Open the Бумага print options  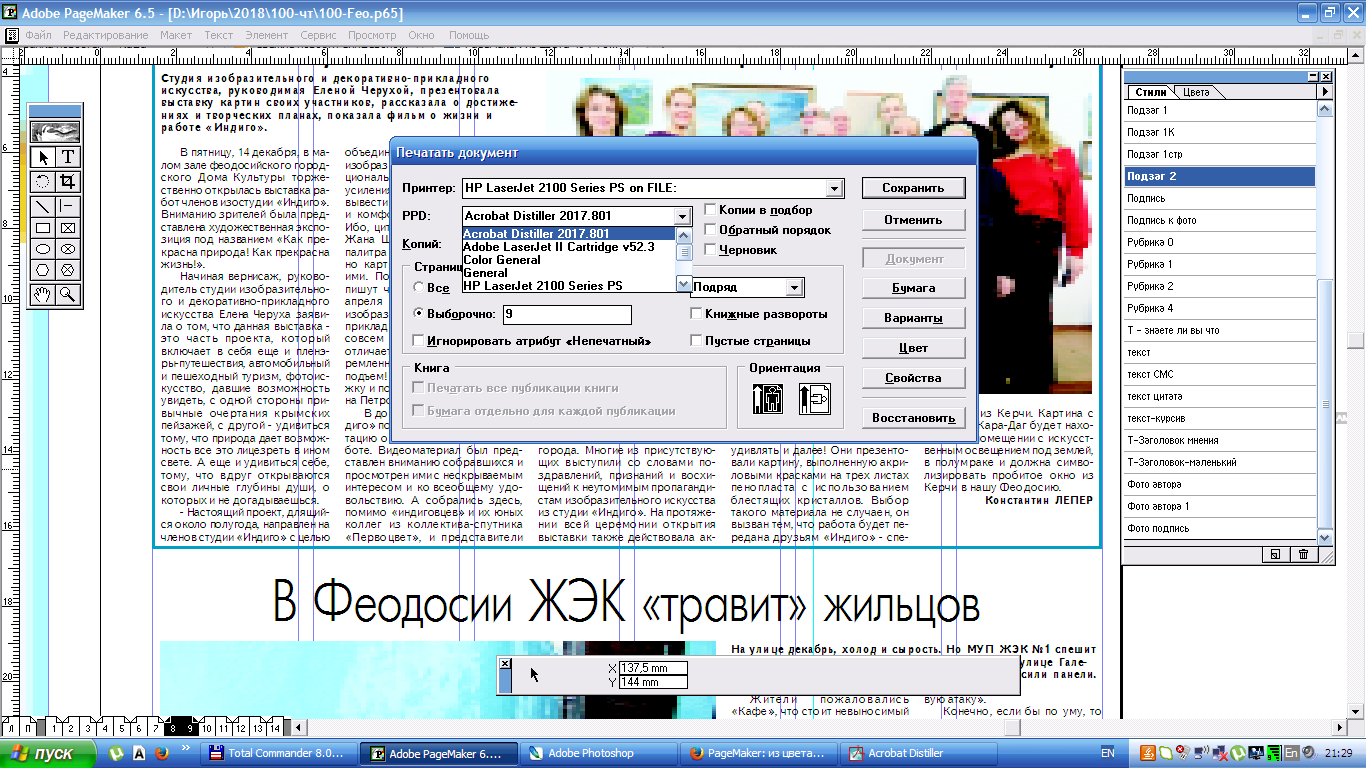pos(913,288)
